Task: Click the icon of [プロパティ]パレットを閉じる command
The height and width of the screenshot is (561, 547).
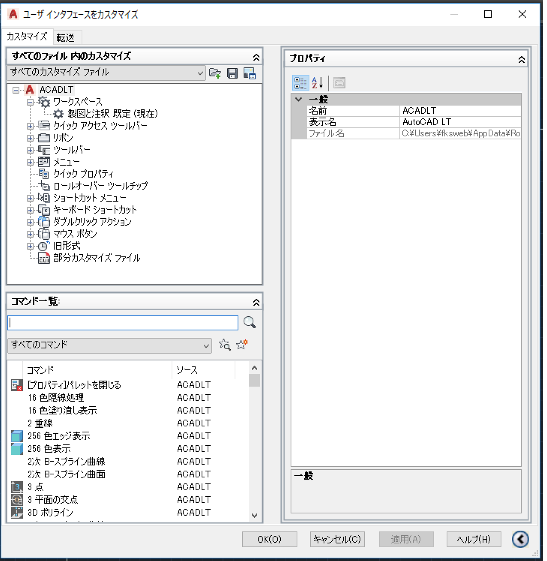Action: tap(16, 385)
